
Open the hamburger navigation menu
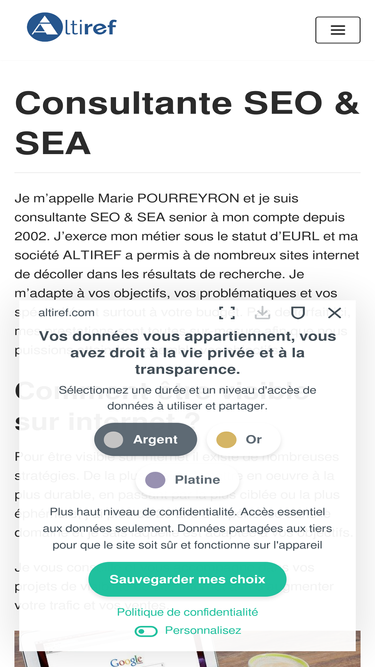tap(338, 30)
